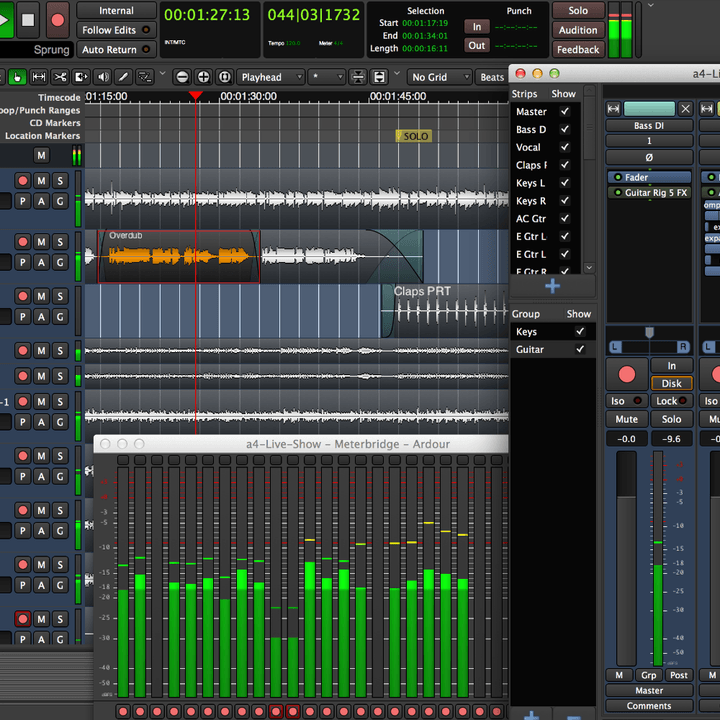Click the Bass DI strip name button
The image size is (720, 720).
(649, 126)
